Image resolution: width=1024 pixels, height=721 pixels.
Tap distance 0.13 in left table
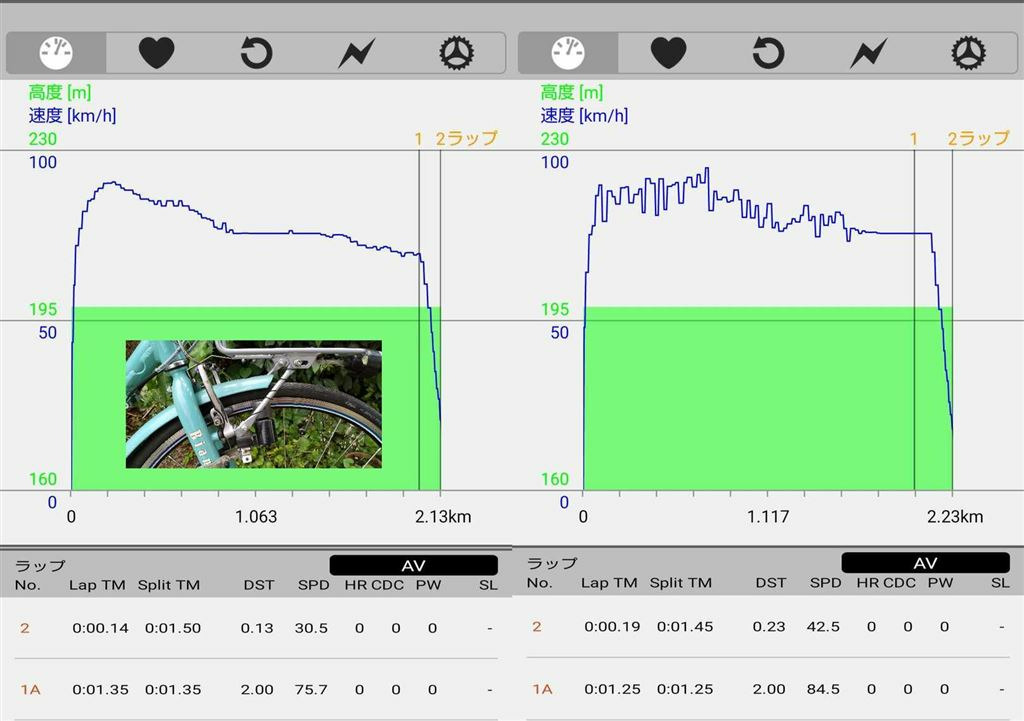(257, 628)
